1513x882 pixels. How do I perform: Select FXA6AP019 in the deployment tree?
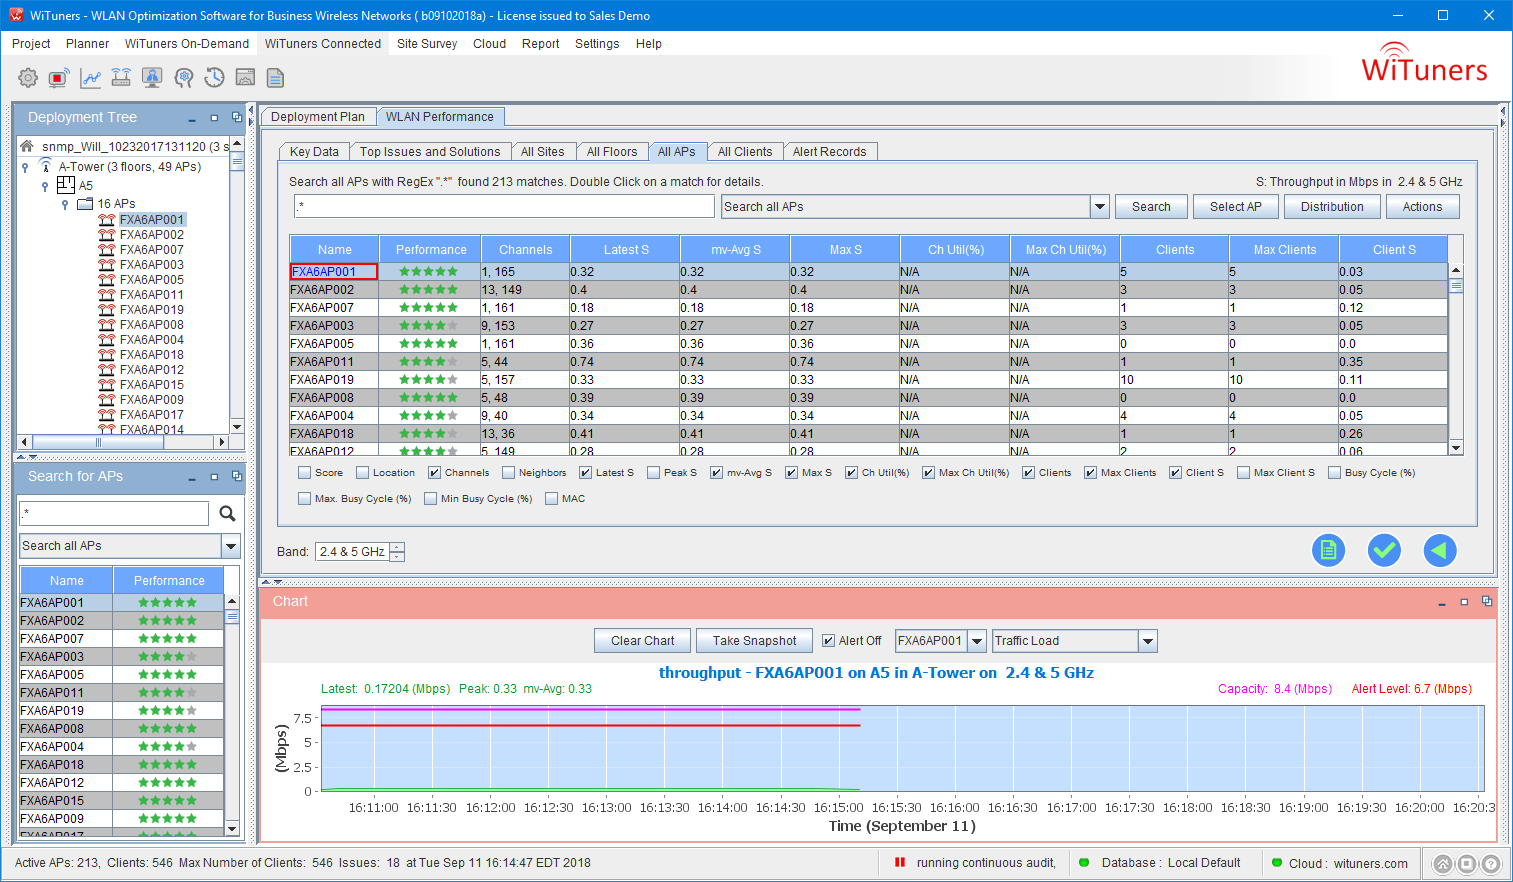coord(152,310)
